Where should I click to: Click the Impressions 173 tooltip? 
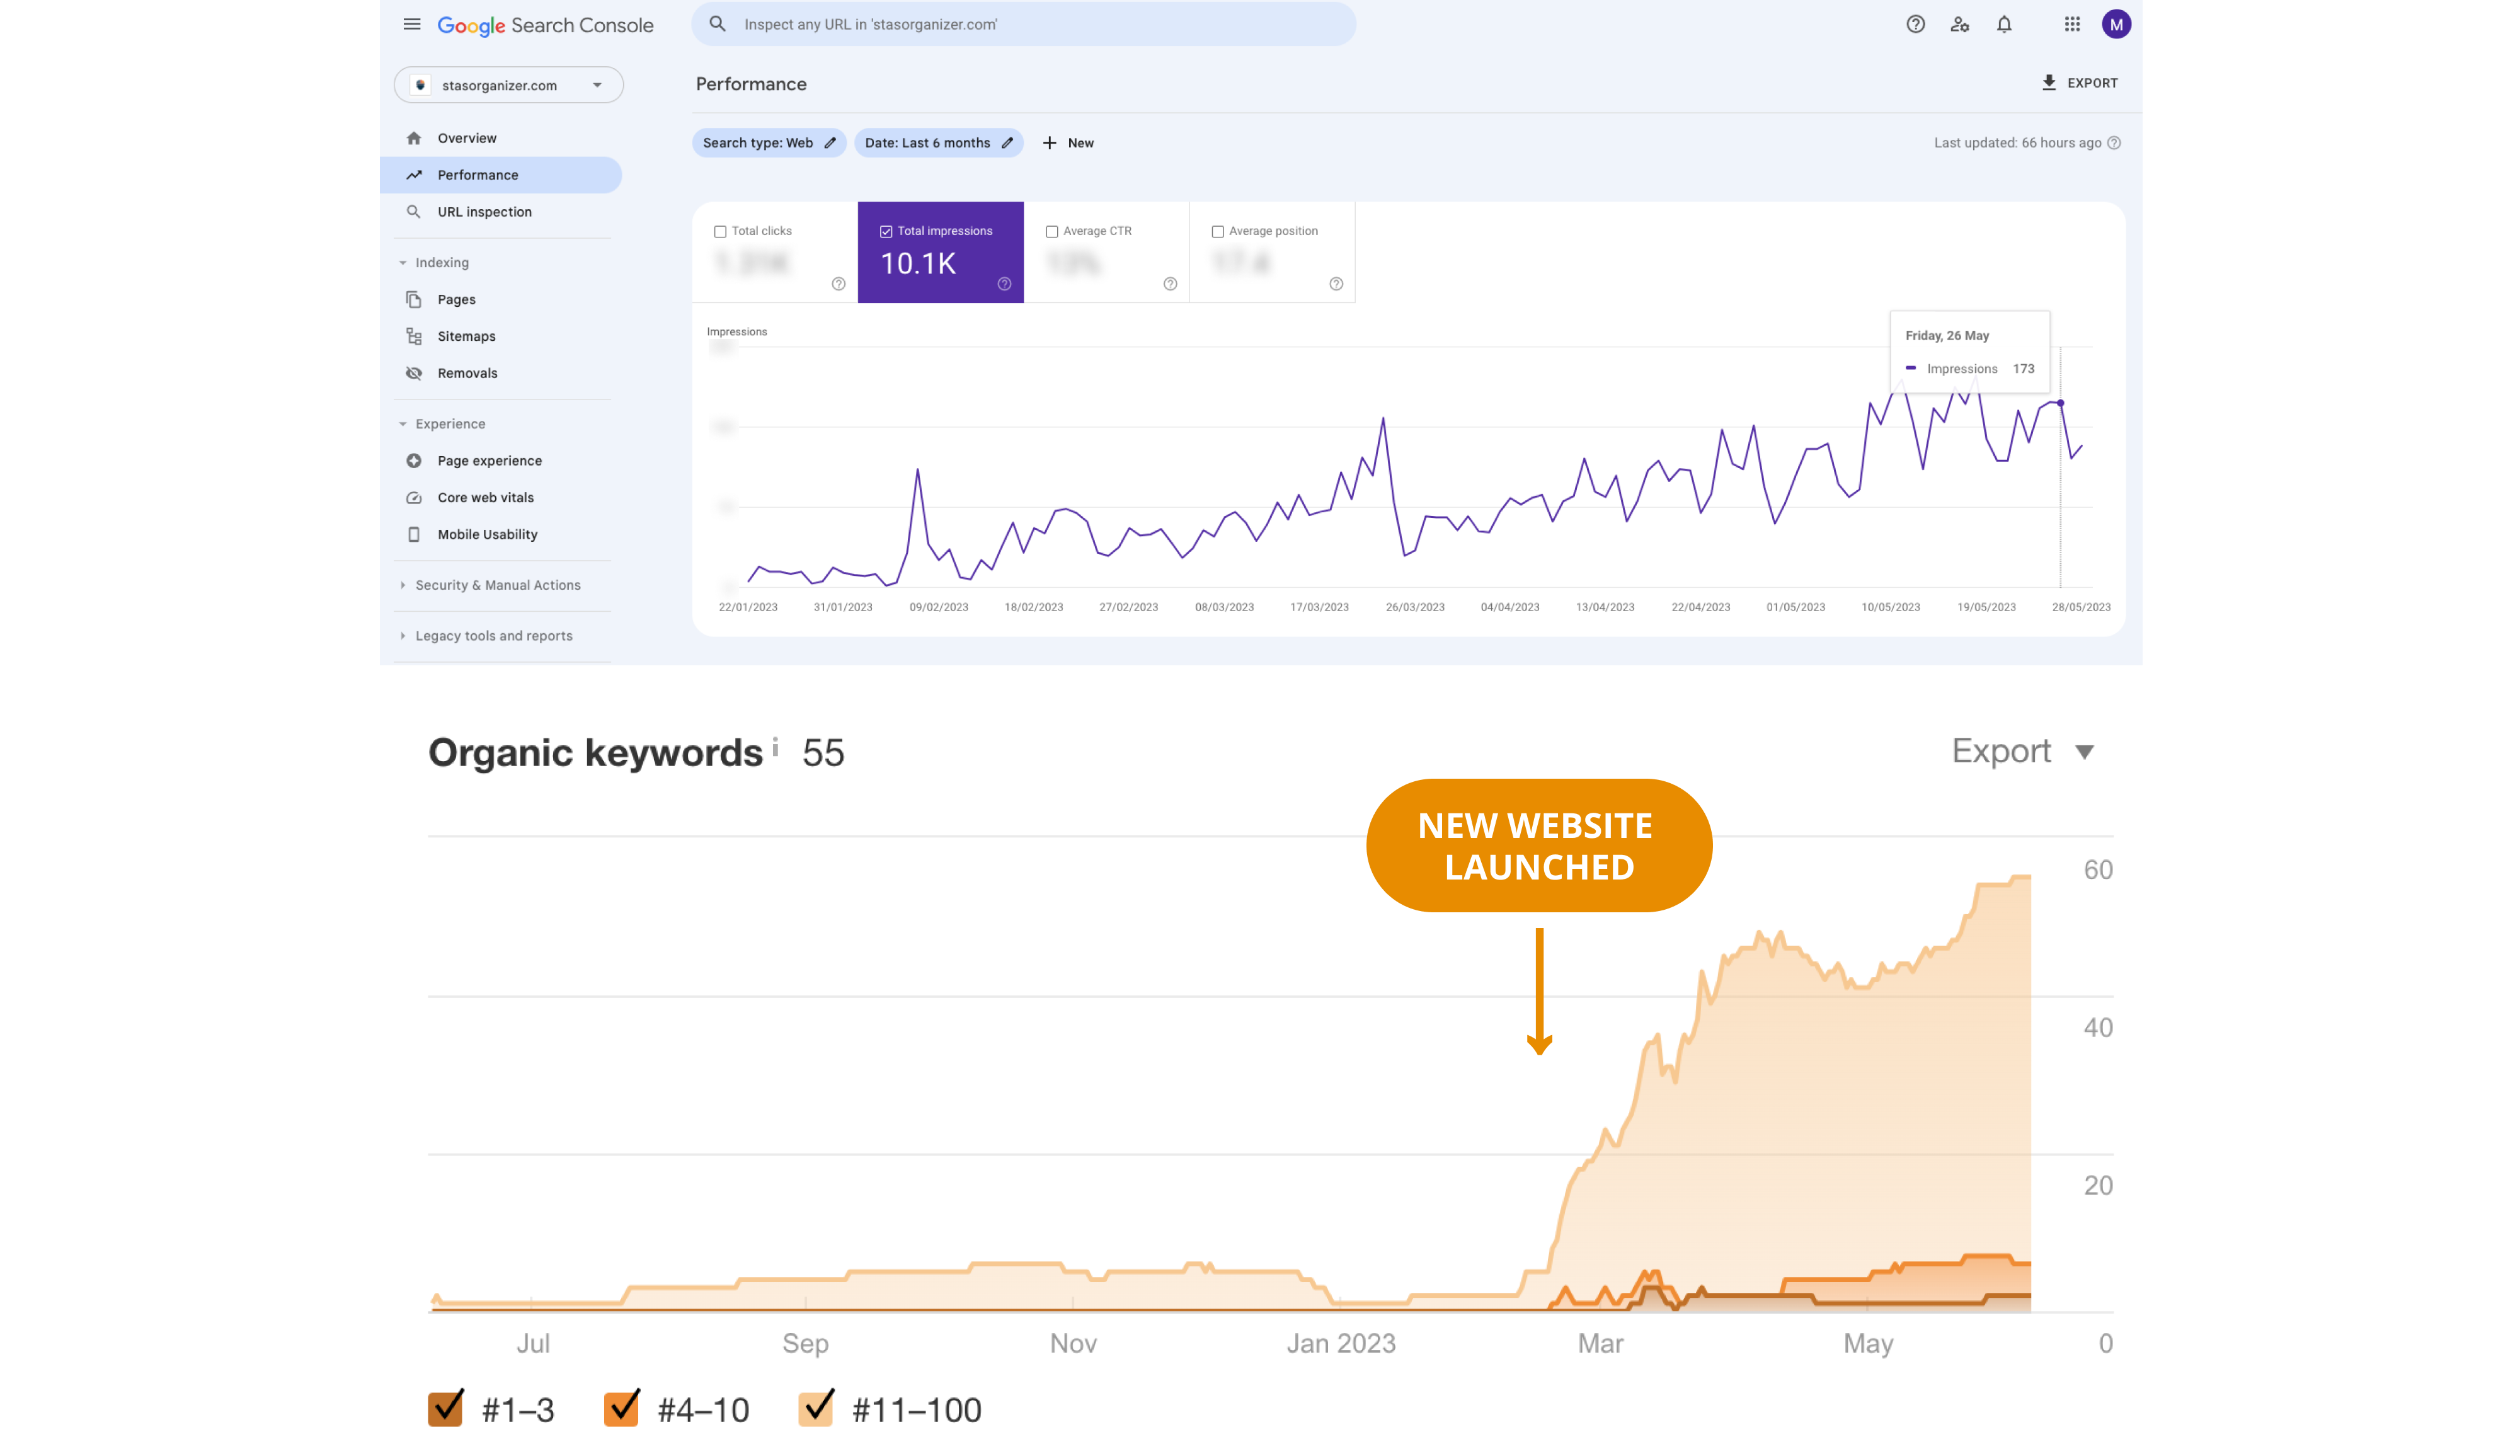(x=1969, y=352)
